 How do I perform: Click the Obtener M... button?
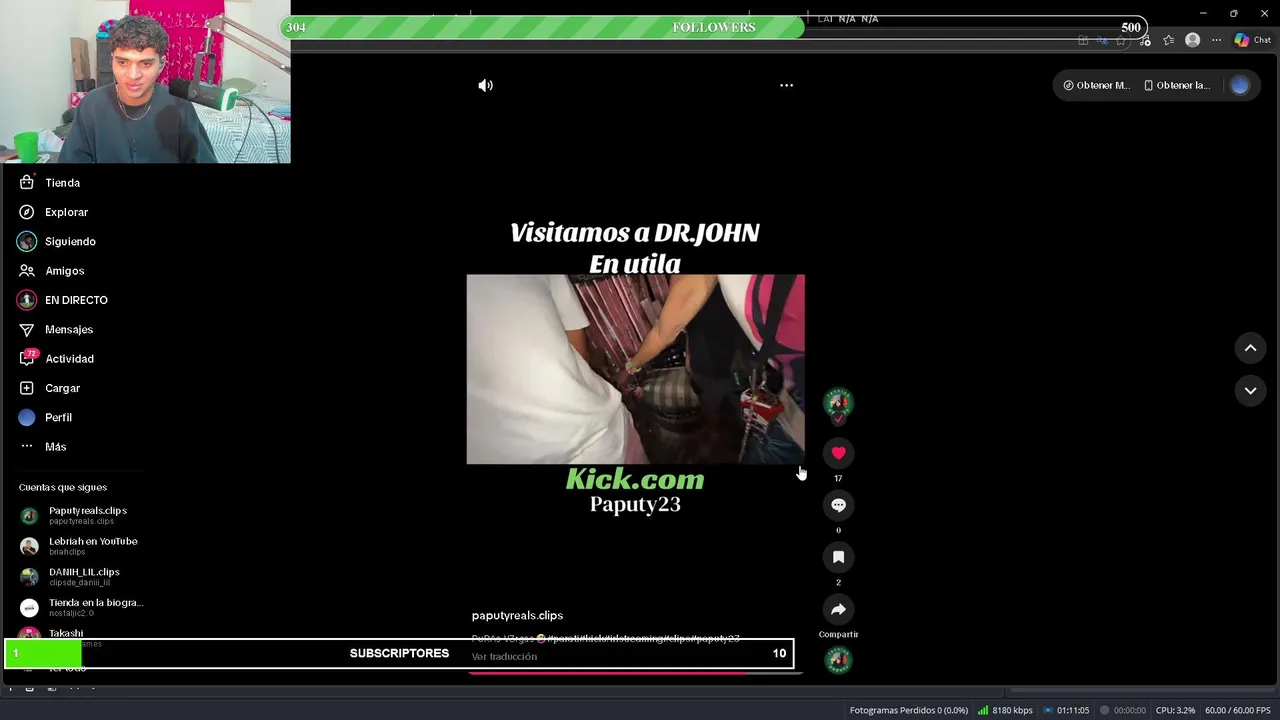coord(1096,85)
